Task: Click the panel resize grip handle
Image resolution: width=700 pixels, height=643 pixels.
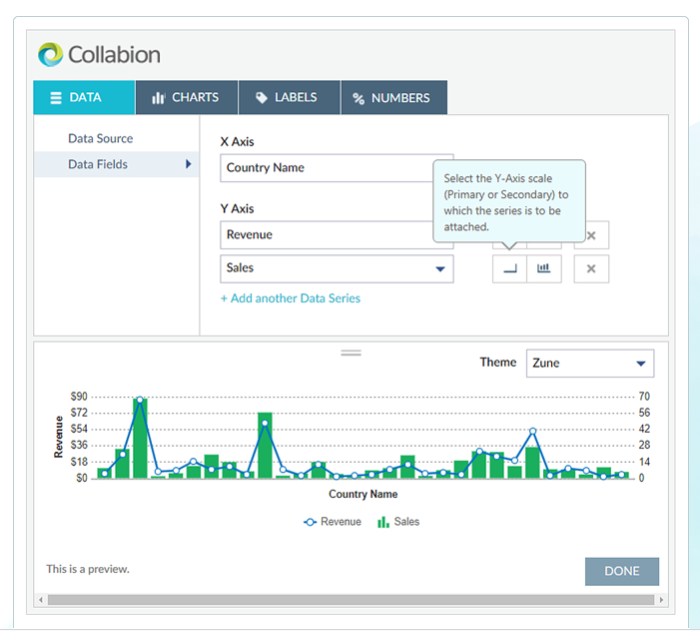Action: click(x=351, y=353)
